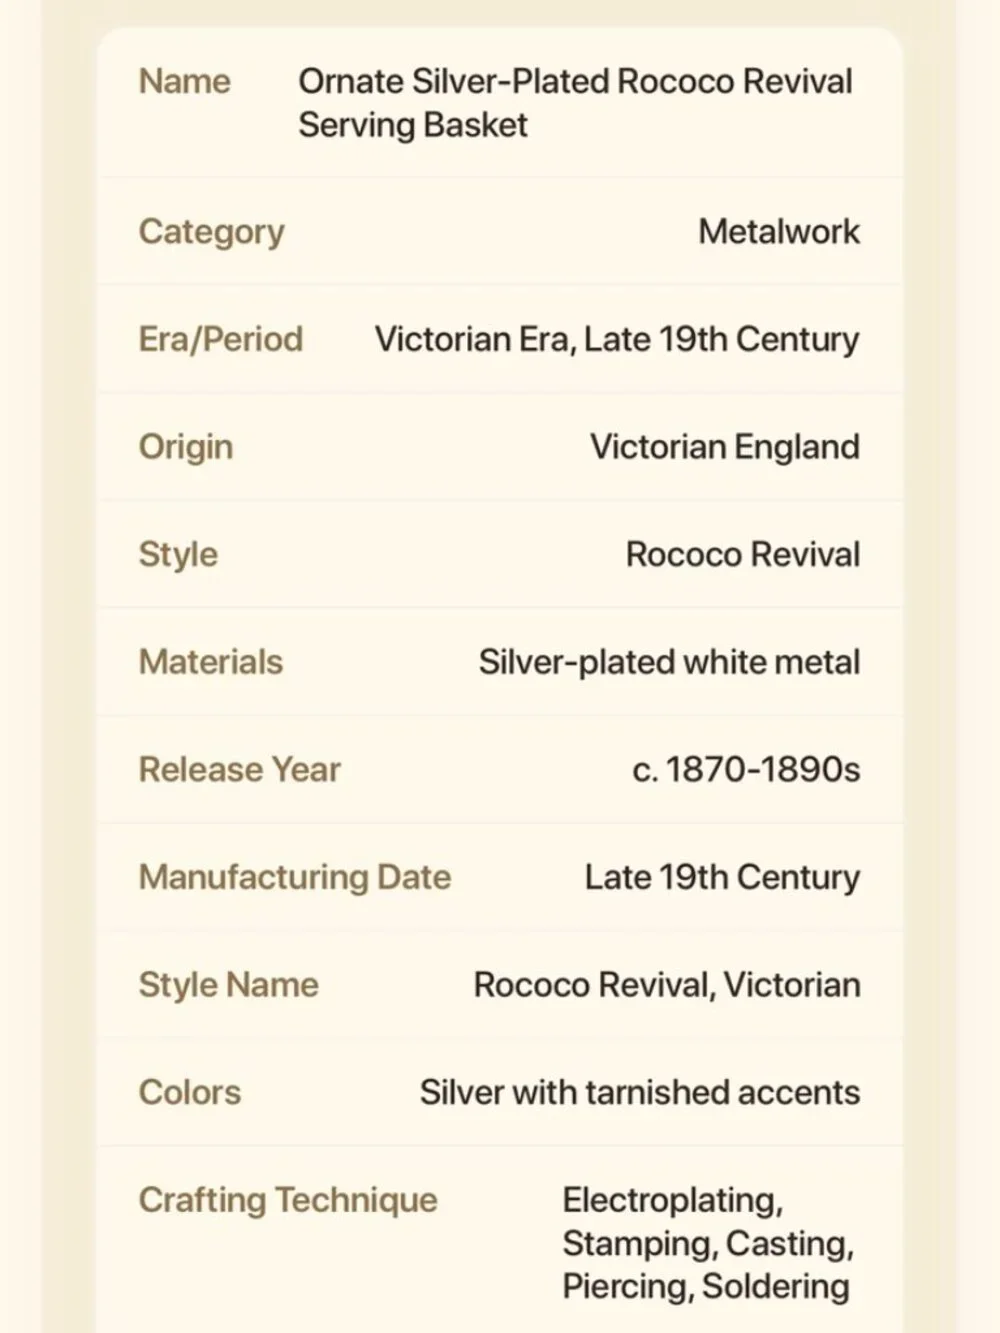
Task: Select the Era/Period label
Action: click(220, 339)
